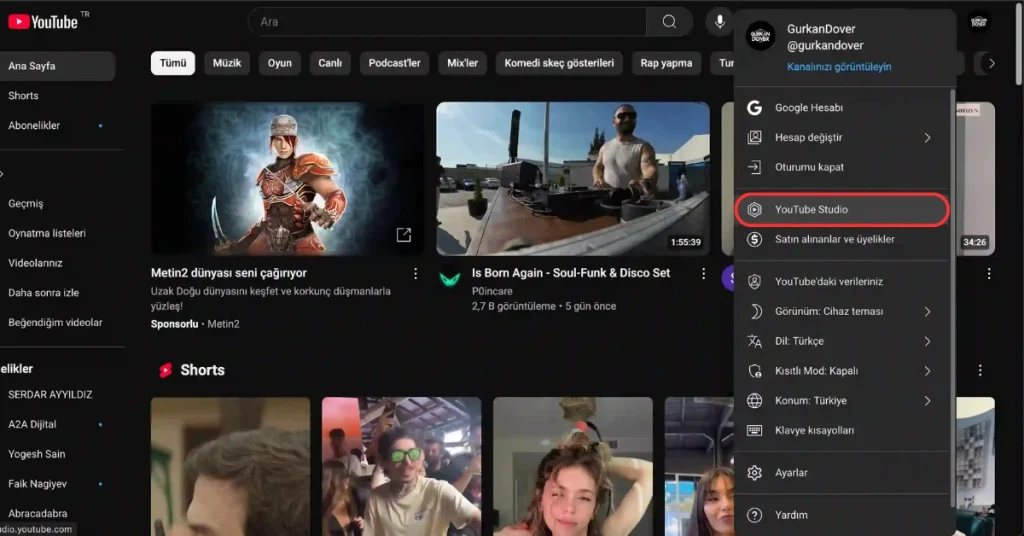
Task: Click the Hesap değiştir person icon
Action: tap(754, 137)
